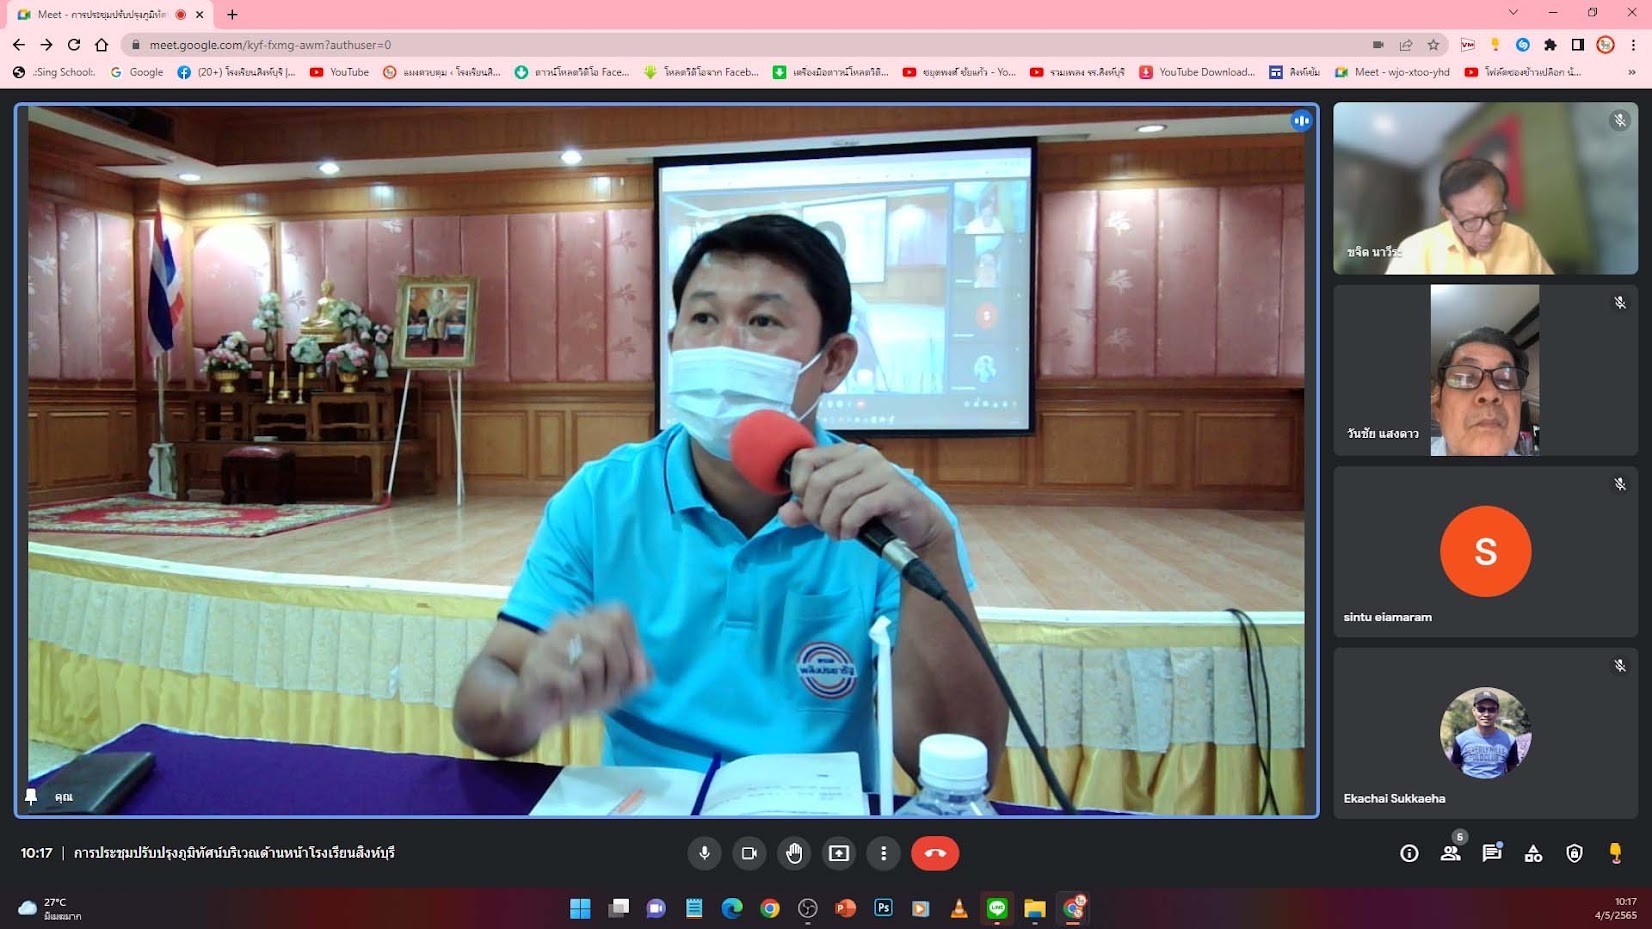This screenshot has width=1652, height=929.
Task: Open the in-call chat messages
Action: coord(1491,853)
